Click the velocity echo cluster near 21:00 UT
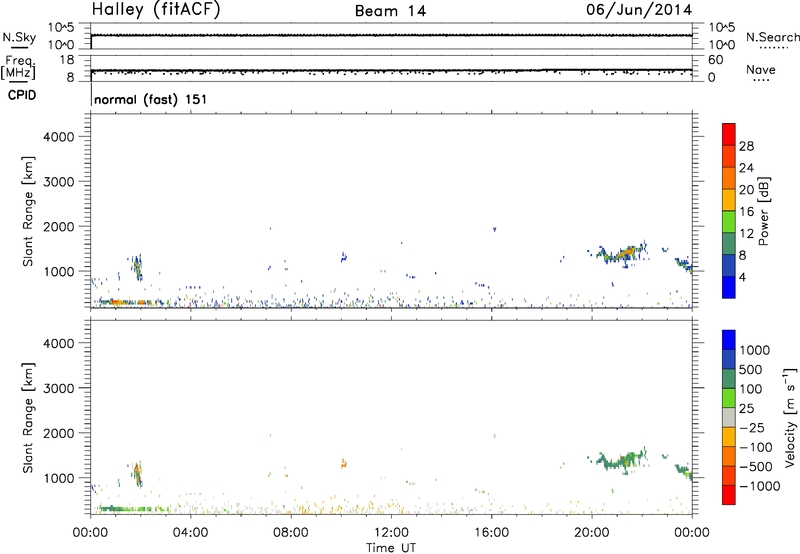Viewport: 800px width, 554px height. (620, 460)
